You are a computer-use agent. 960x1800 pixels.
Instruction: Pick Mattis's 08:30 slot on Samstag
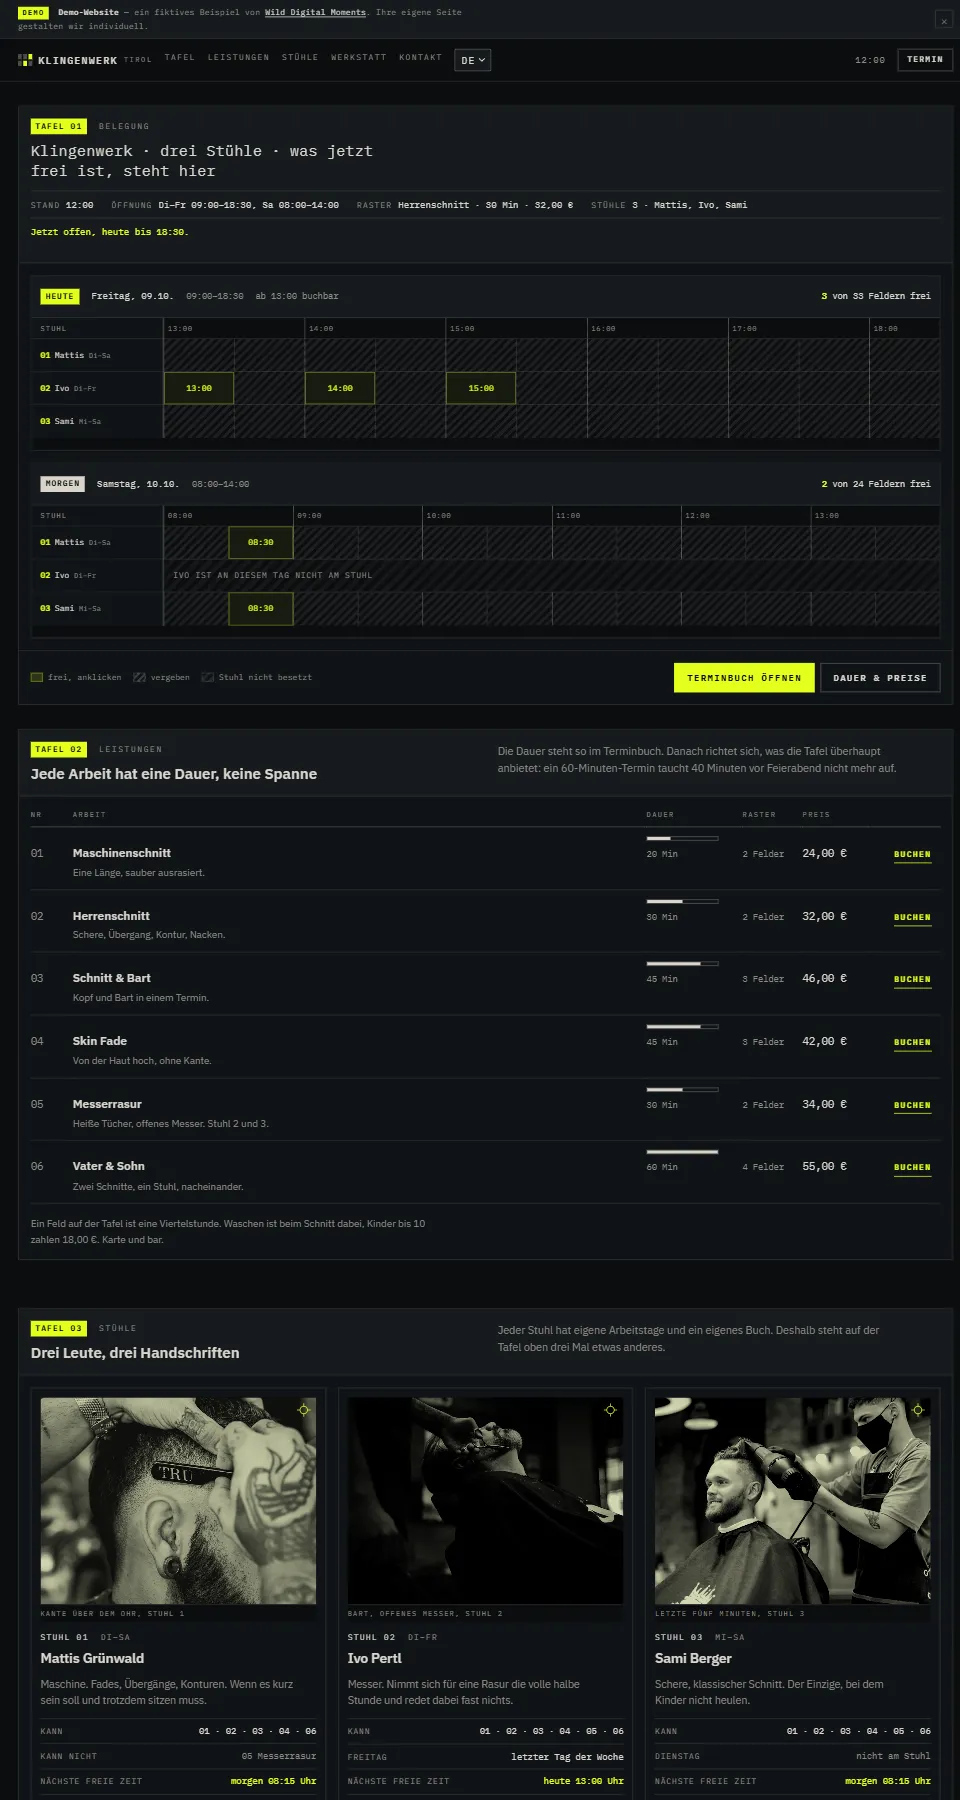tap(261, 543)
